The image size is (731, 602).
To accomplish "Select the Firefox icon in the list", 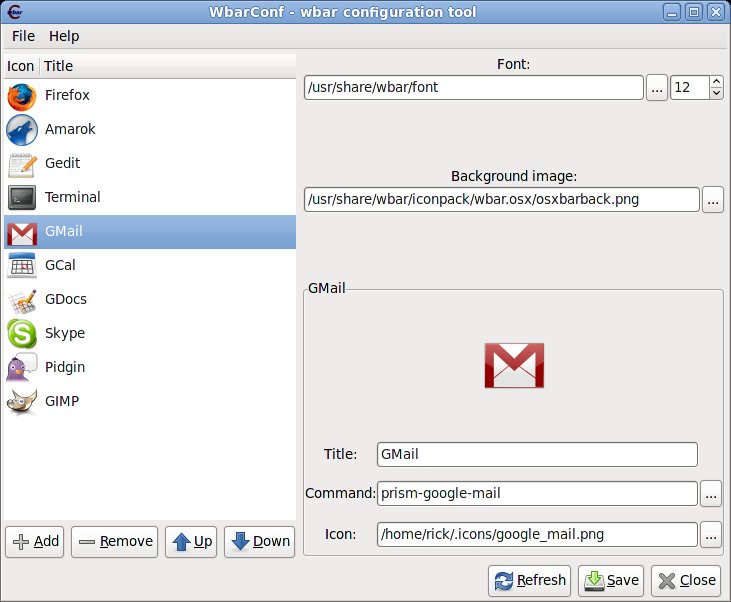I will pos(21,96).
